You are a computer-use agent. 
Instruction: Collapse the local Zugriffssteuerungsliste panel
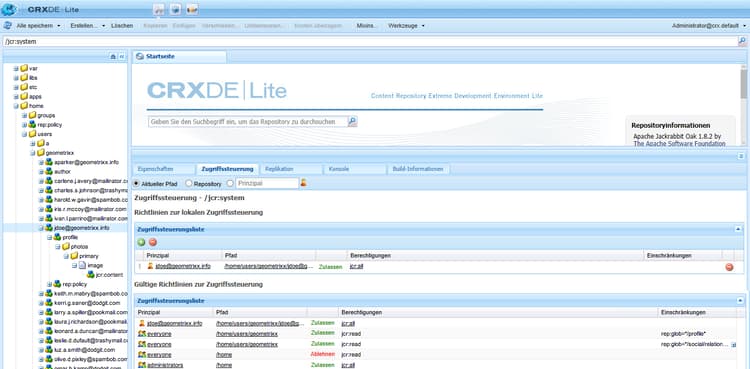coord(739,229)
